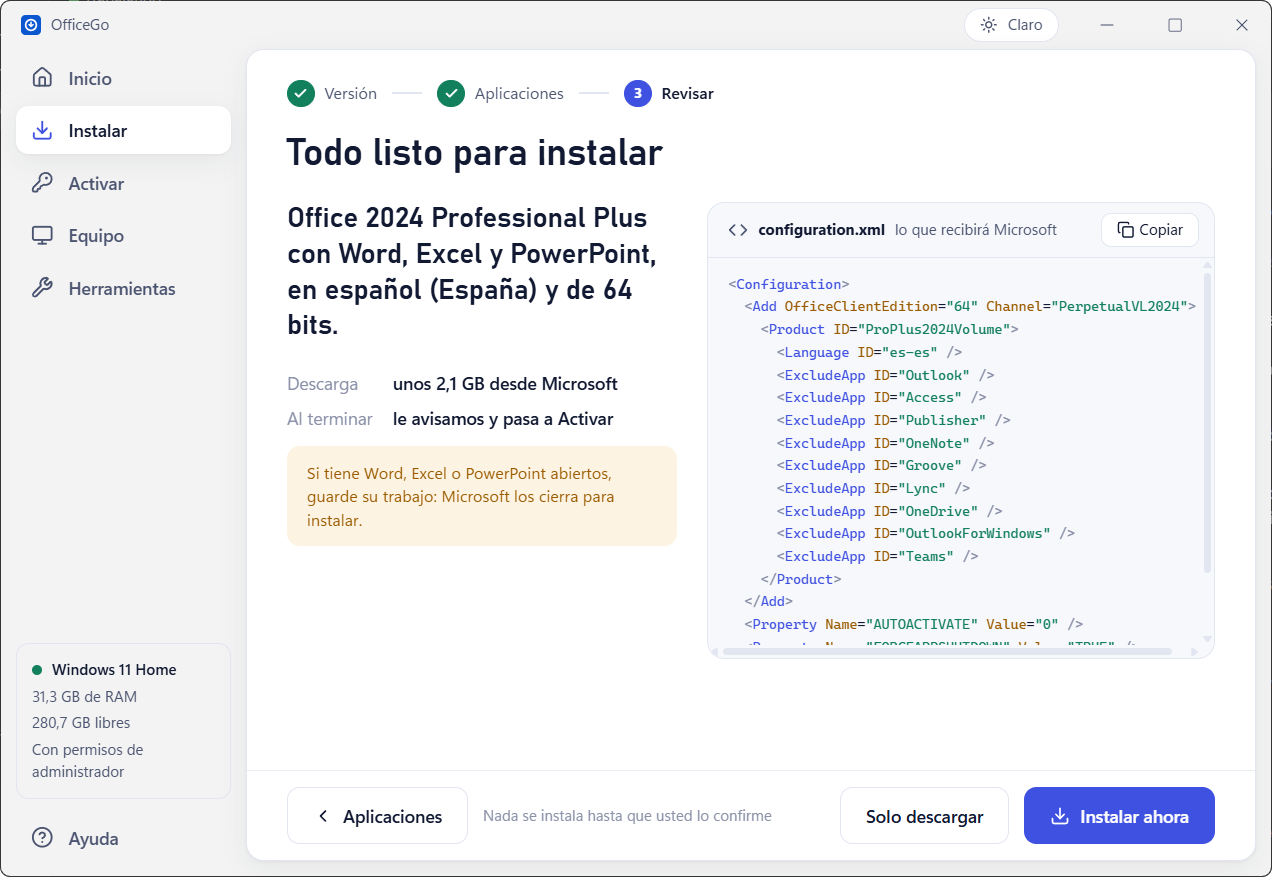Image resolution: width=1272 pixels, height=877 pixels.
Task: Maximize the OfficeGo window
Action: (1175, 25)
